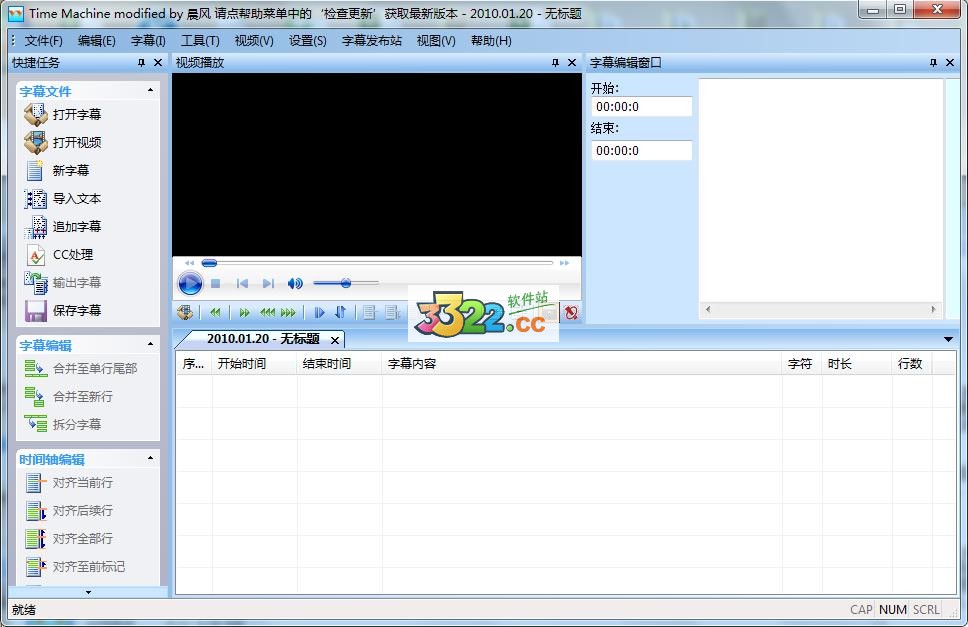Click green double-arrow rewind toolbar icon

215,313
